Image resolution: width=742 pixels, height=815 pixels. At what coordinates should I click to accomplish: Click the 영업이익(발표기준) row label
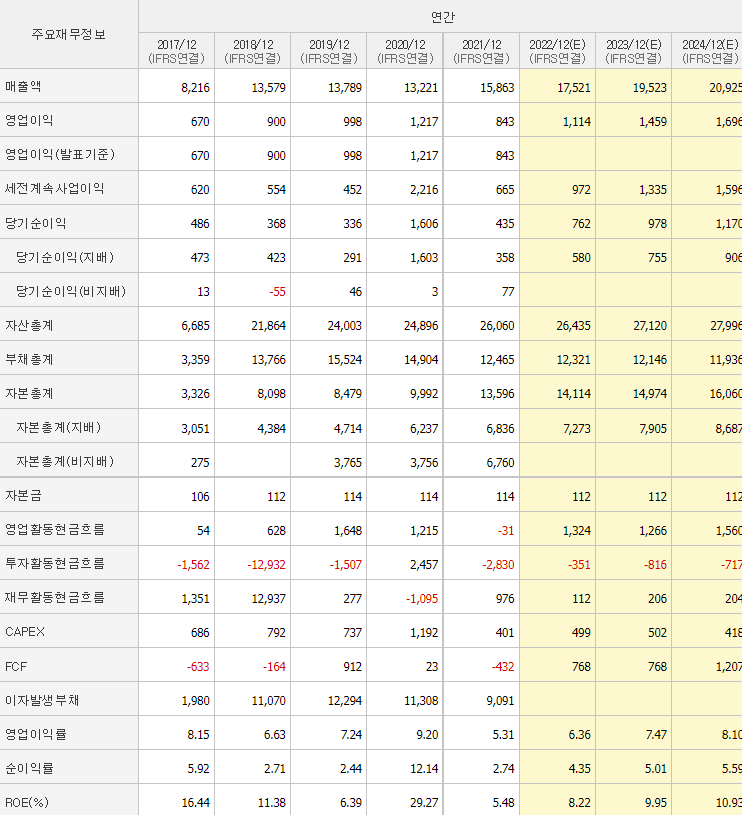(60, 154)
